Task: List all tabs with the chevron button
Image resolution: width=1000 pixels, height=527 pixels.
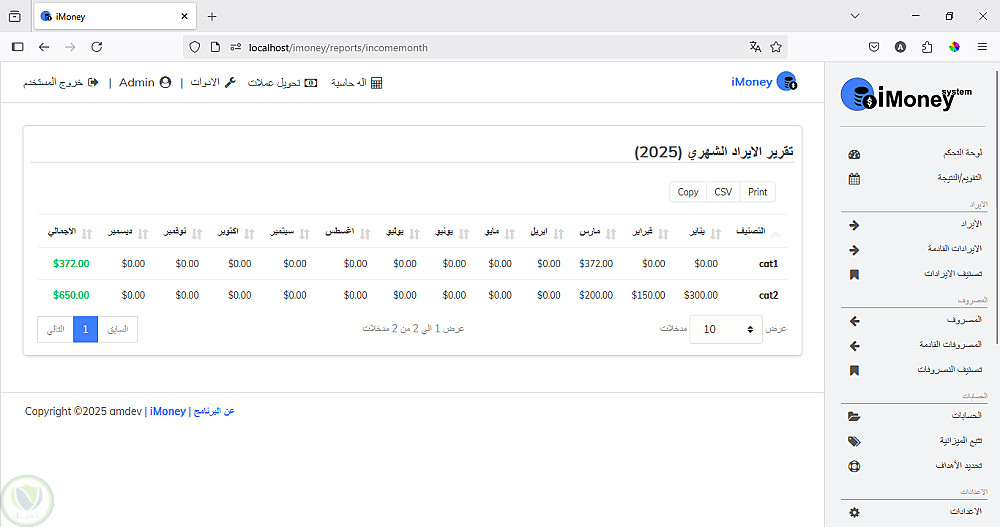Action: point(855,16)
